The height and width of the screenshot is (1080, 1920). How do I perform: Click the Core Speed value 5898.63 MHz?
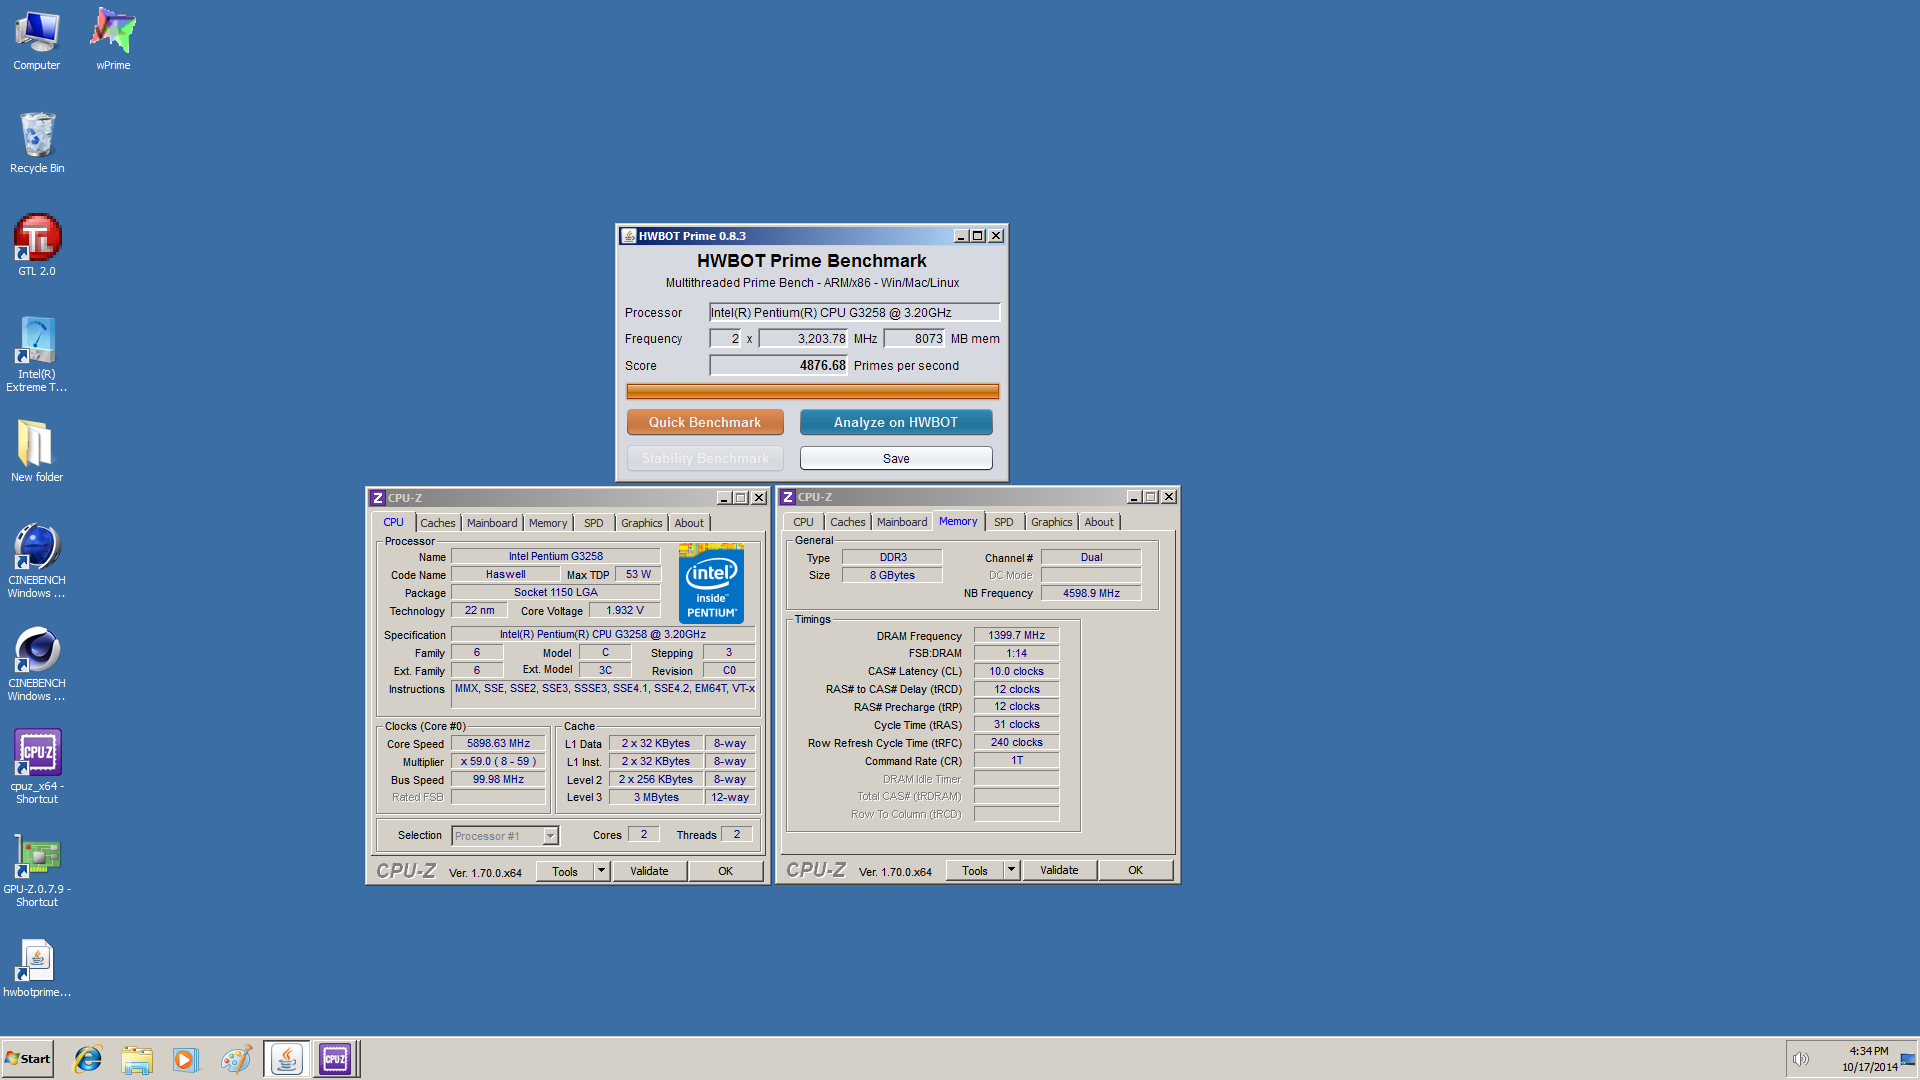tap(498, 744)
